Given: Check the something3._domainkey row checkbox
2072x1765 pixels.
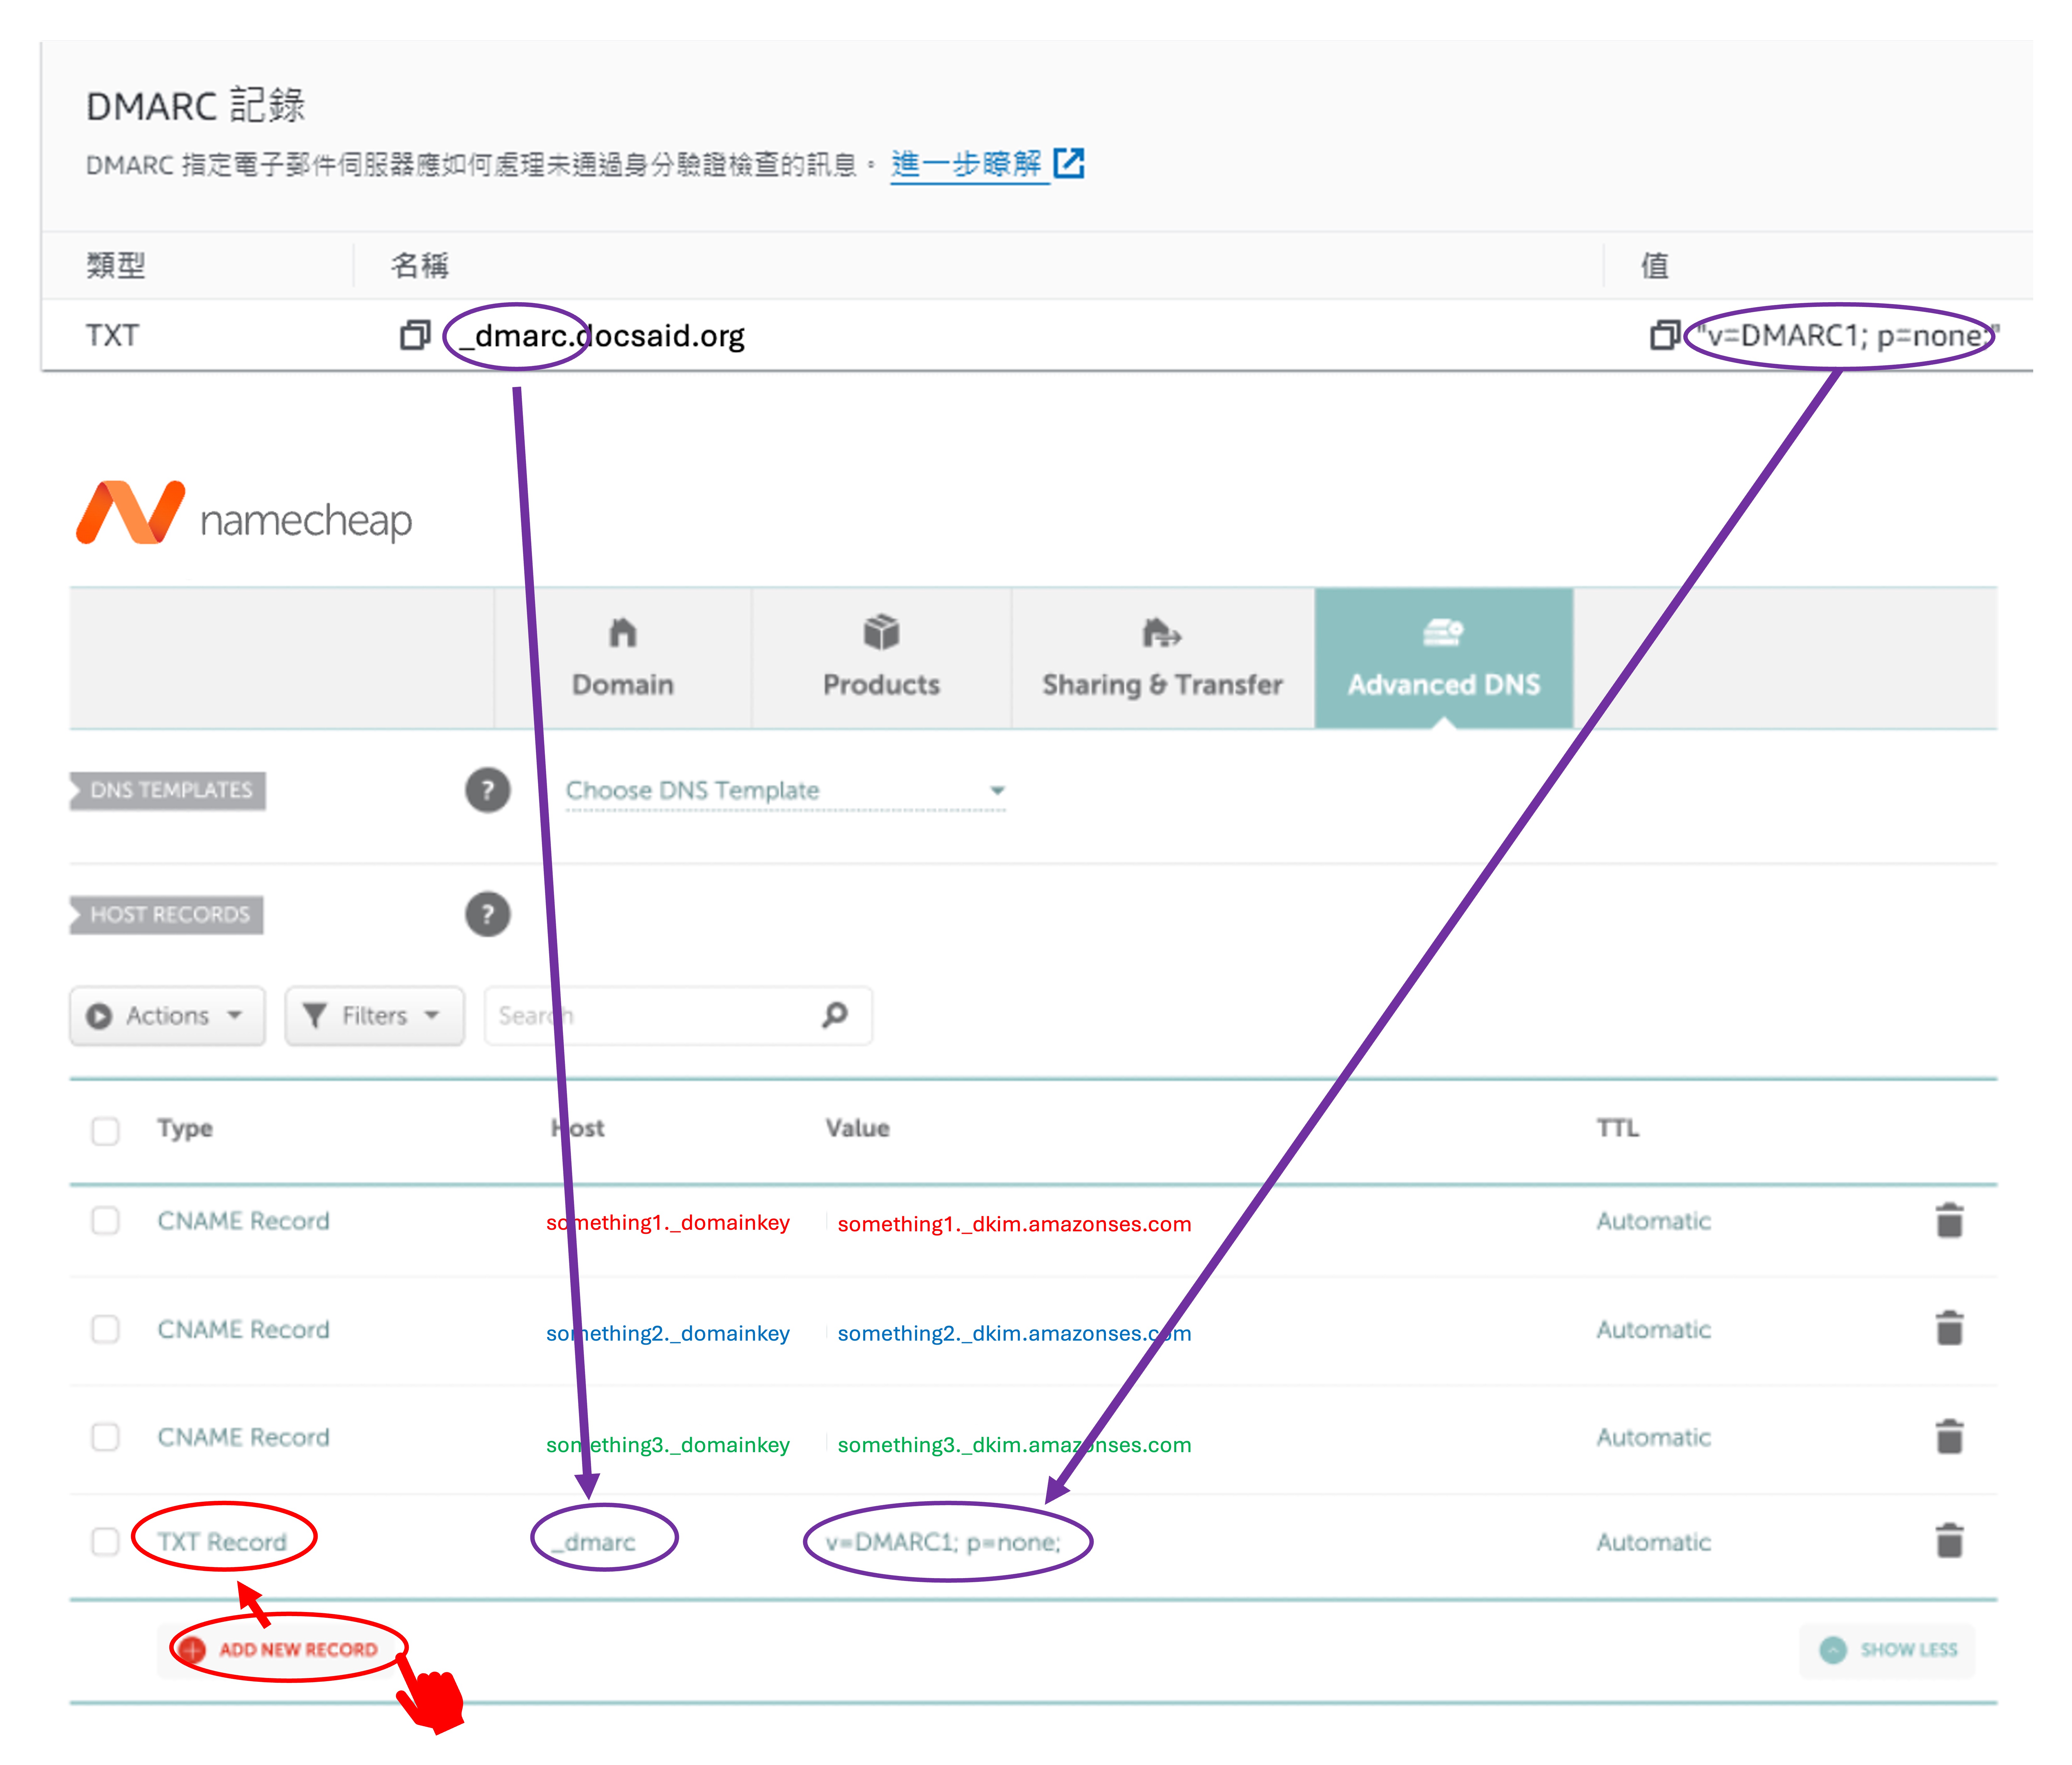Looking at the screenshot, I should tap(105, 1437).
